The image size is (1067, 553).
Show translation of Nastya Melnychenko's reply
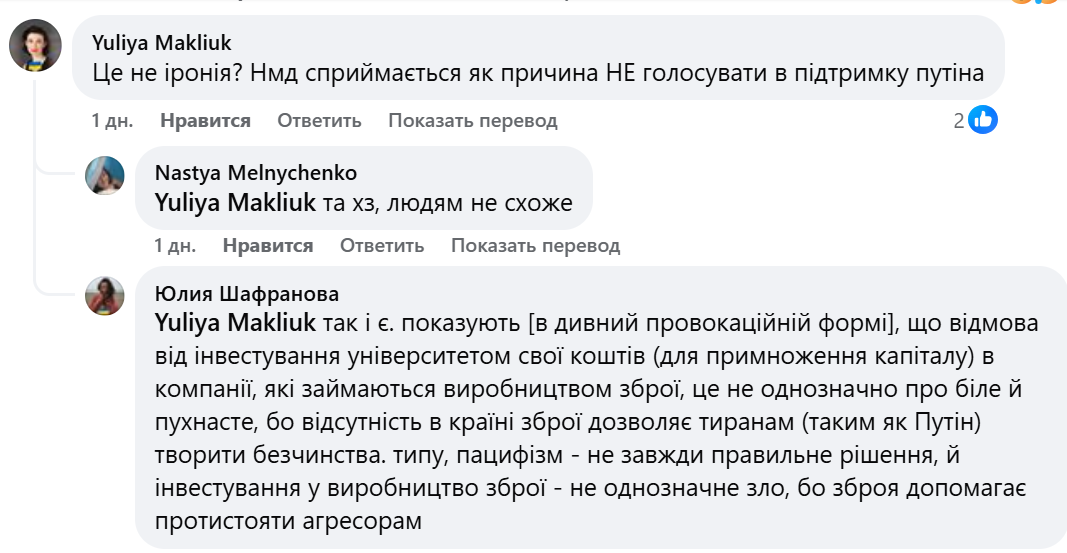535,245
